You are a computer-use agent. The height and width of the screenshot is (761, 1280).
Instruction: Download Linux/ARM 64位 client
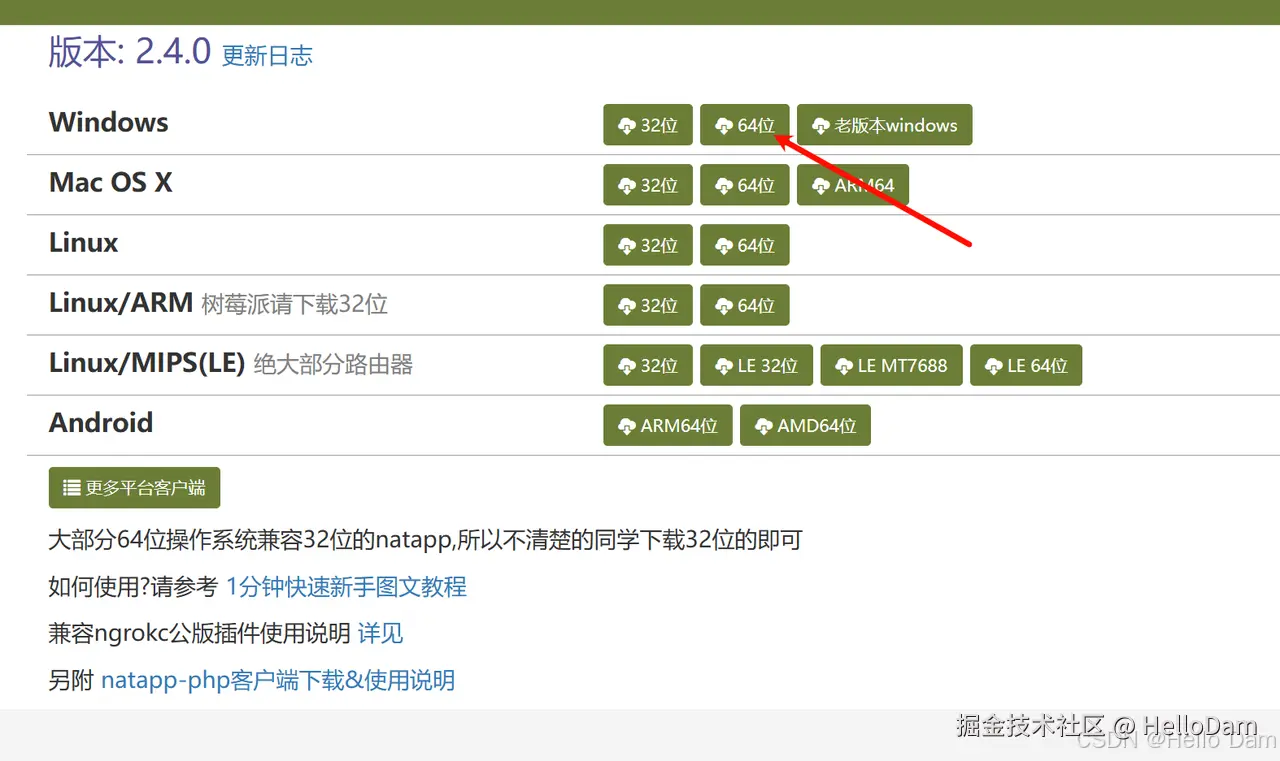745,305
